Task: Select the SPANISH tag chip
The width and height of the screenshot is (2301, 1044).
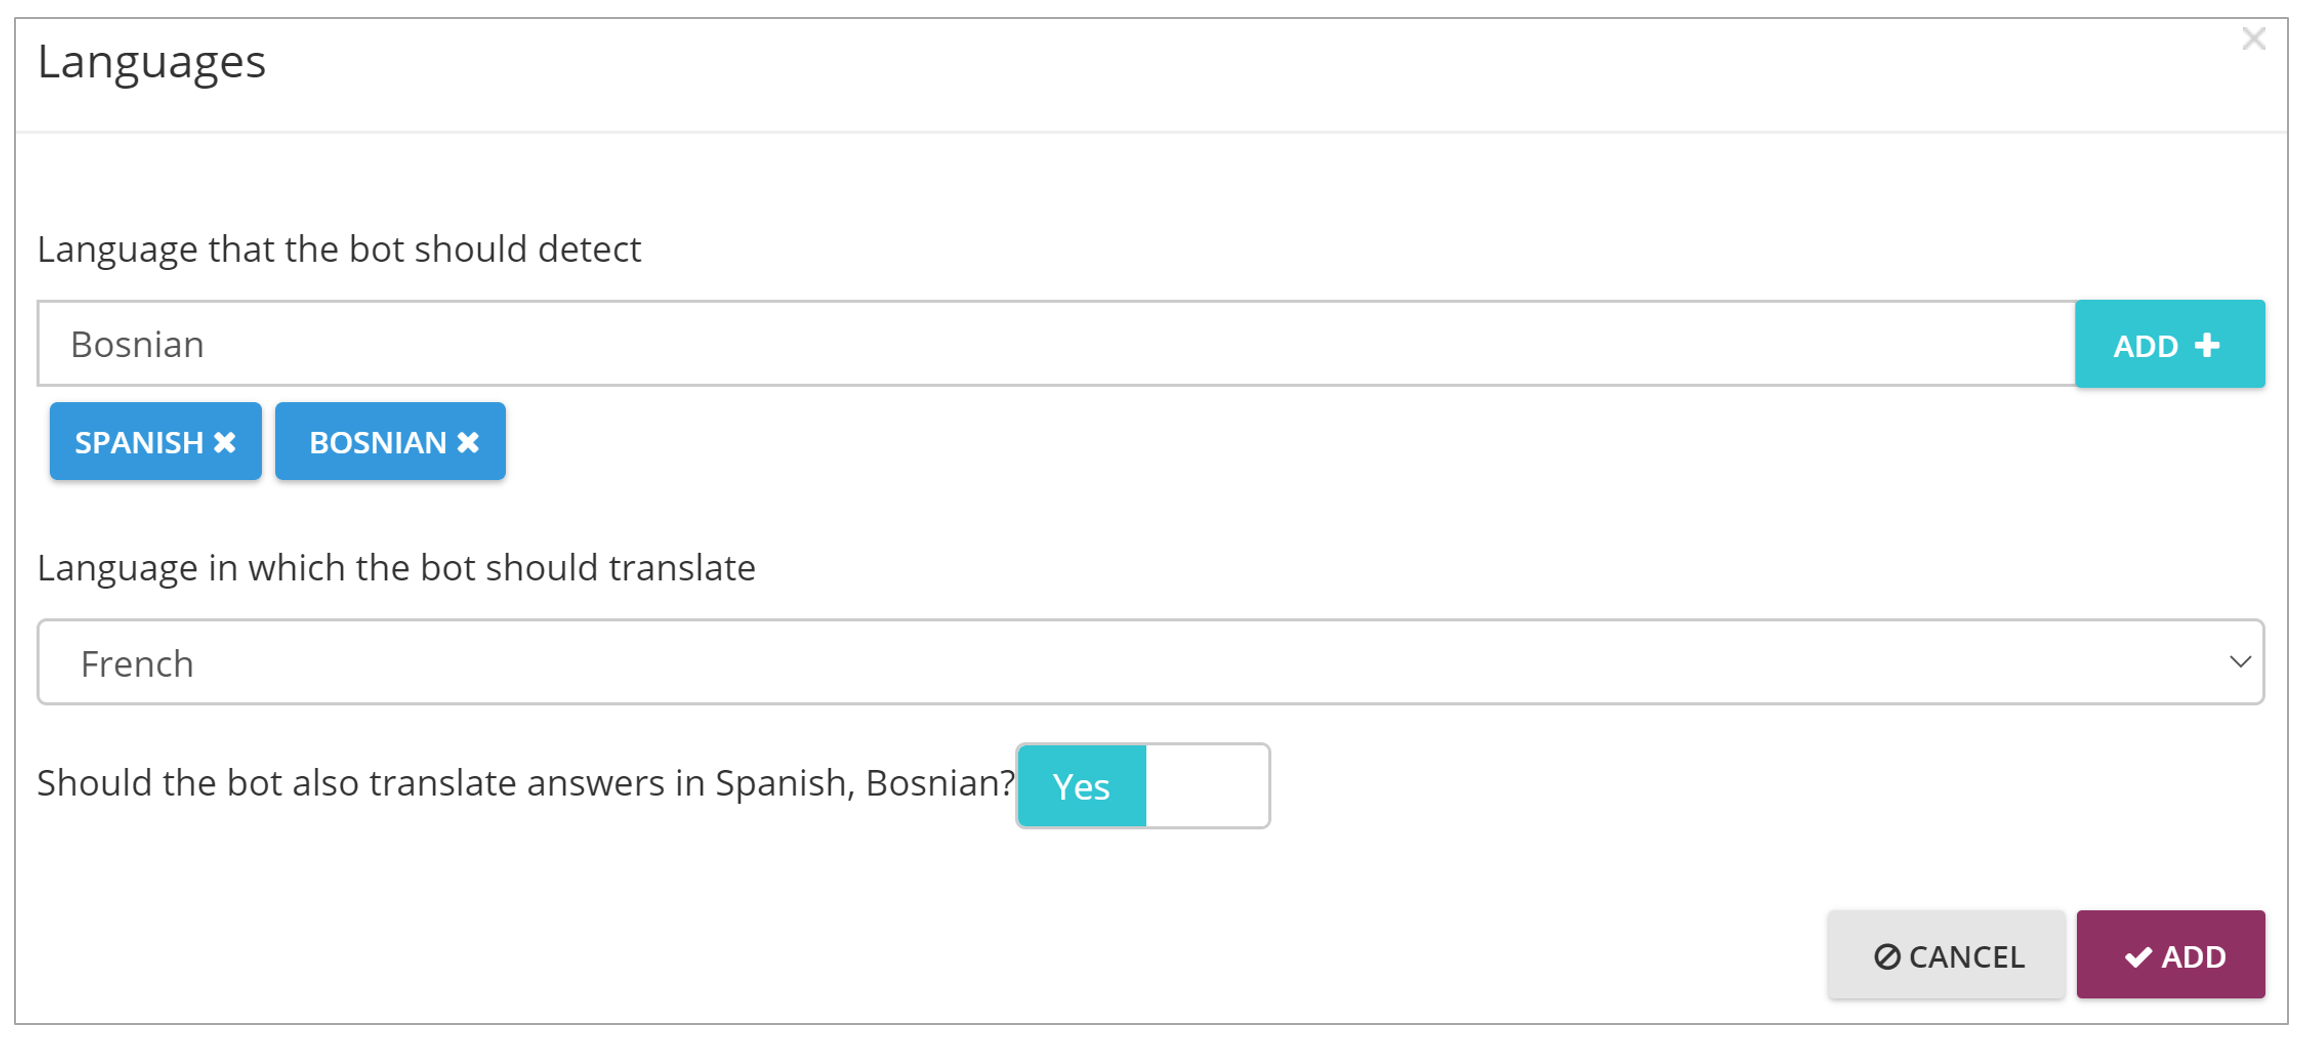Action: 156,442
